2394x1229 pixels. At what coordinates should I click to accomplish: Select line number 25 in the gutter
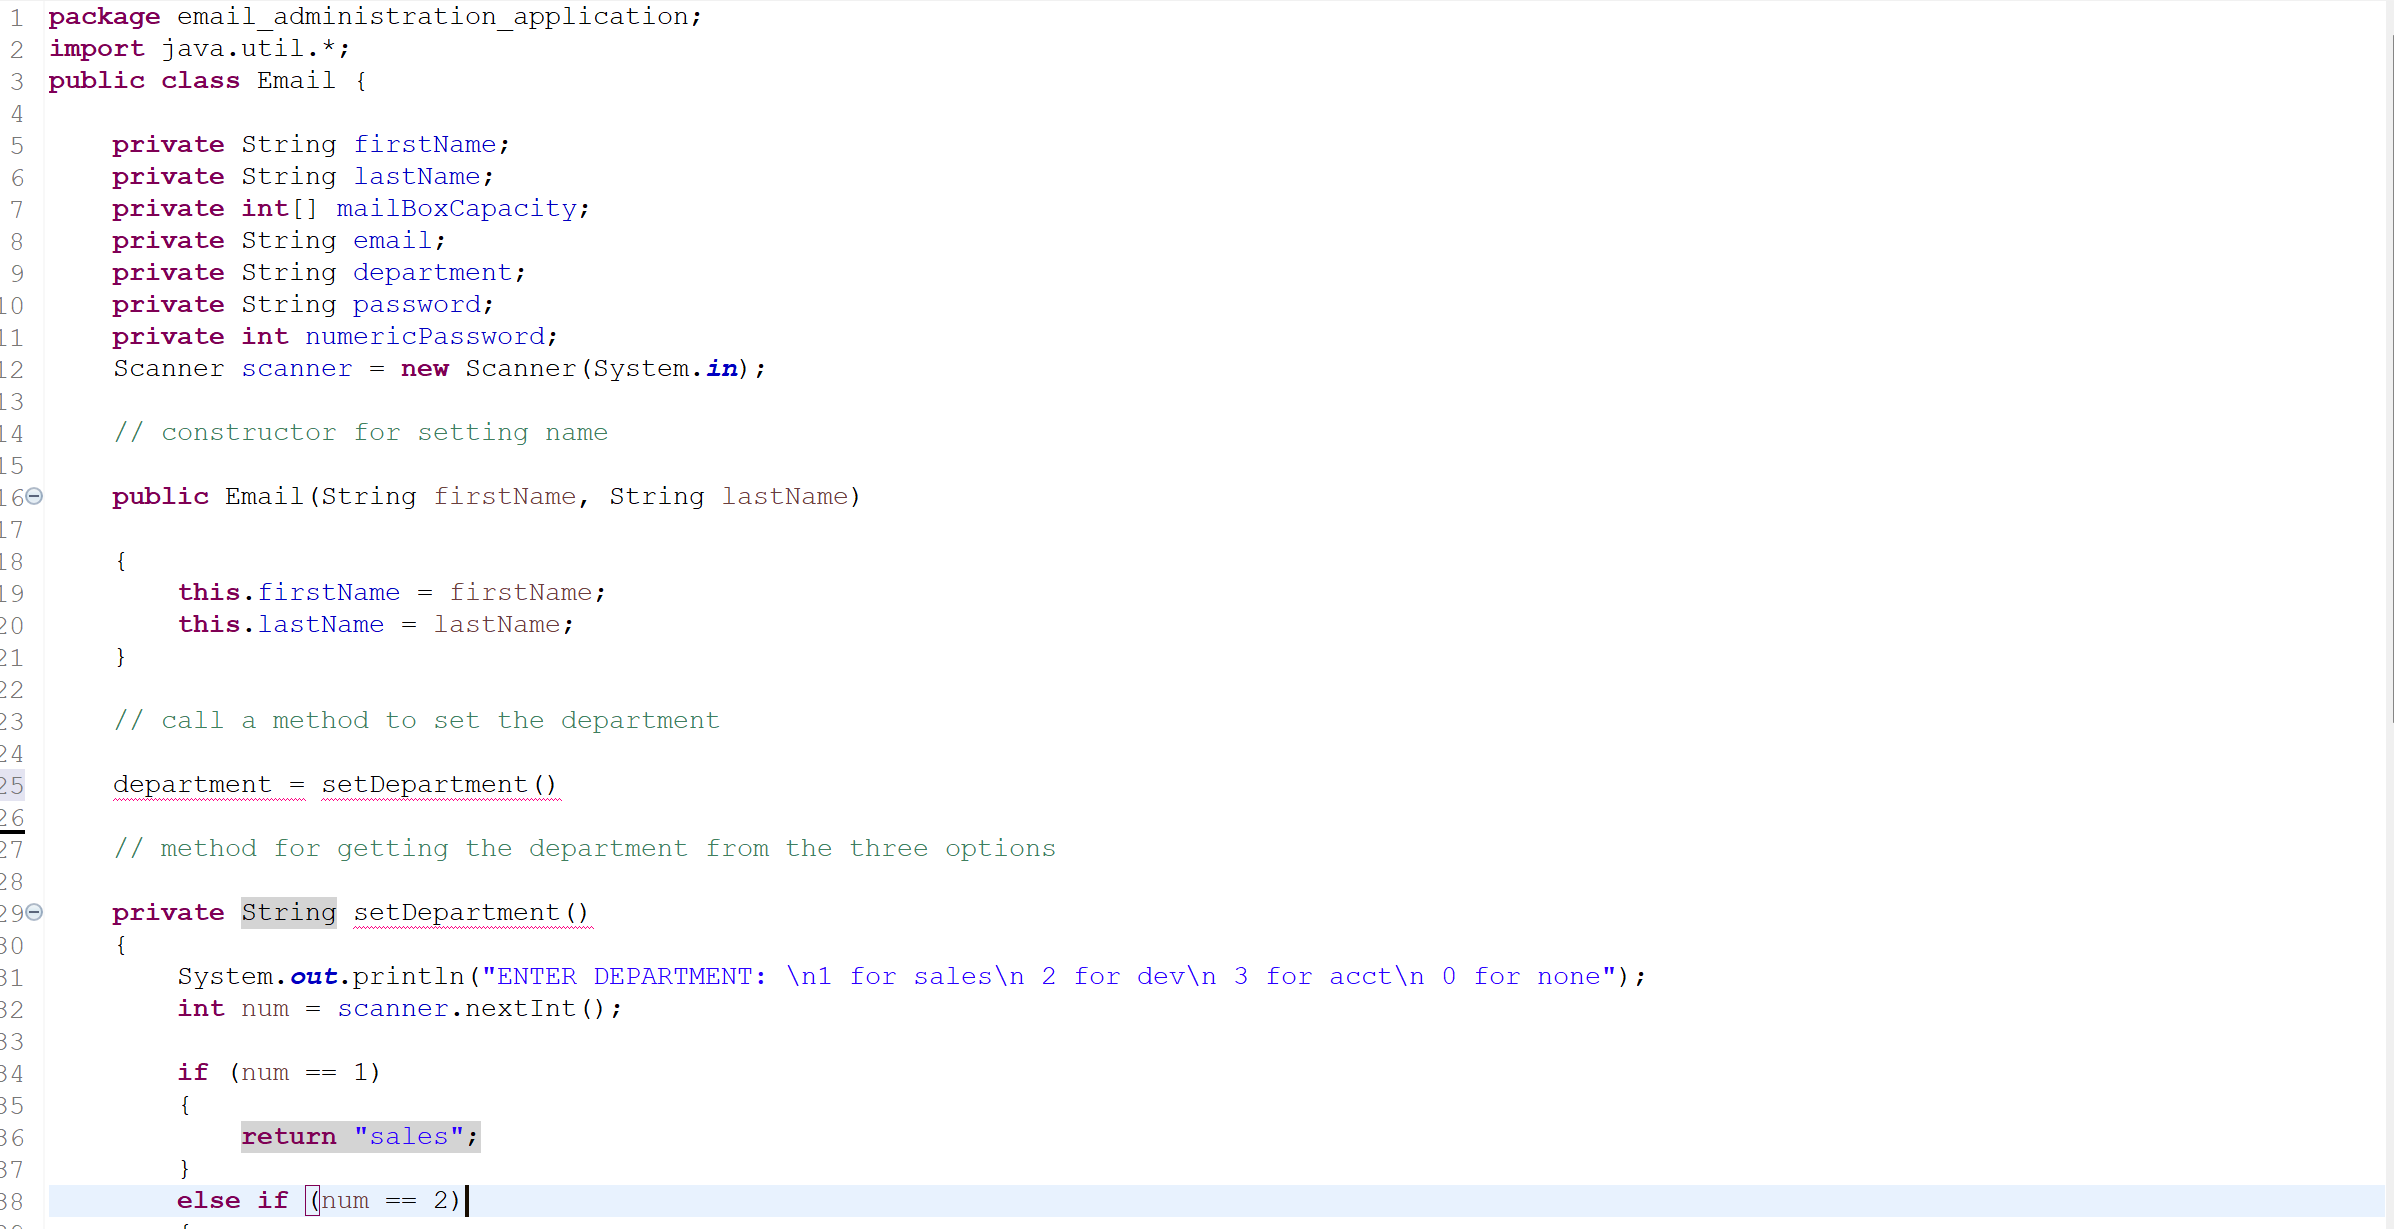coord(14,786)
